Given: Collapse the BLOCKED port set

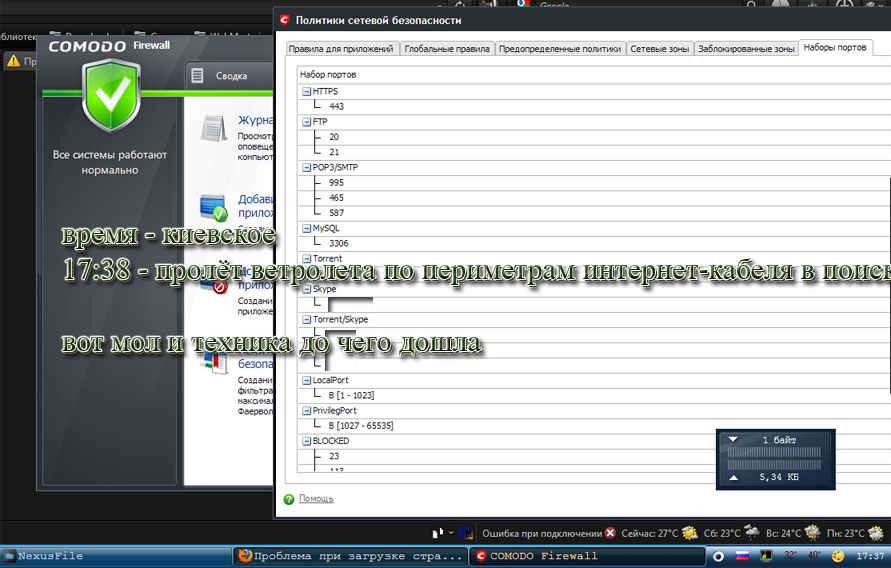Looking at the screenshot, I should click(x=307, y=441).
